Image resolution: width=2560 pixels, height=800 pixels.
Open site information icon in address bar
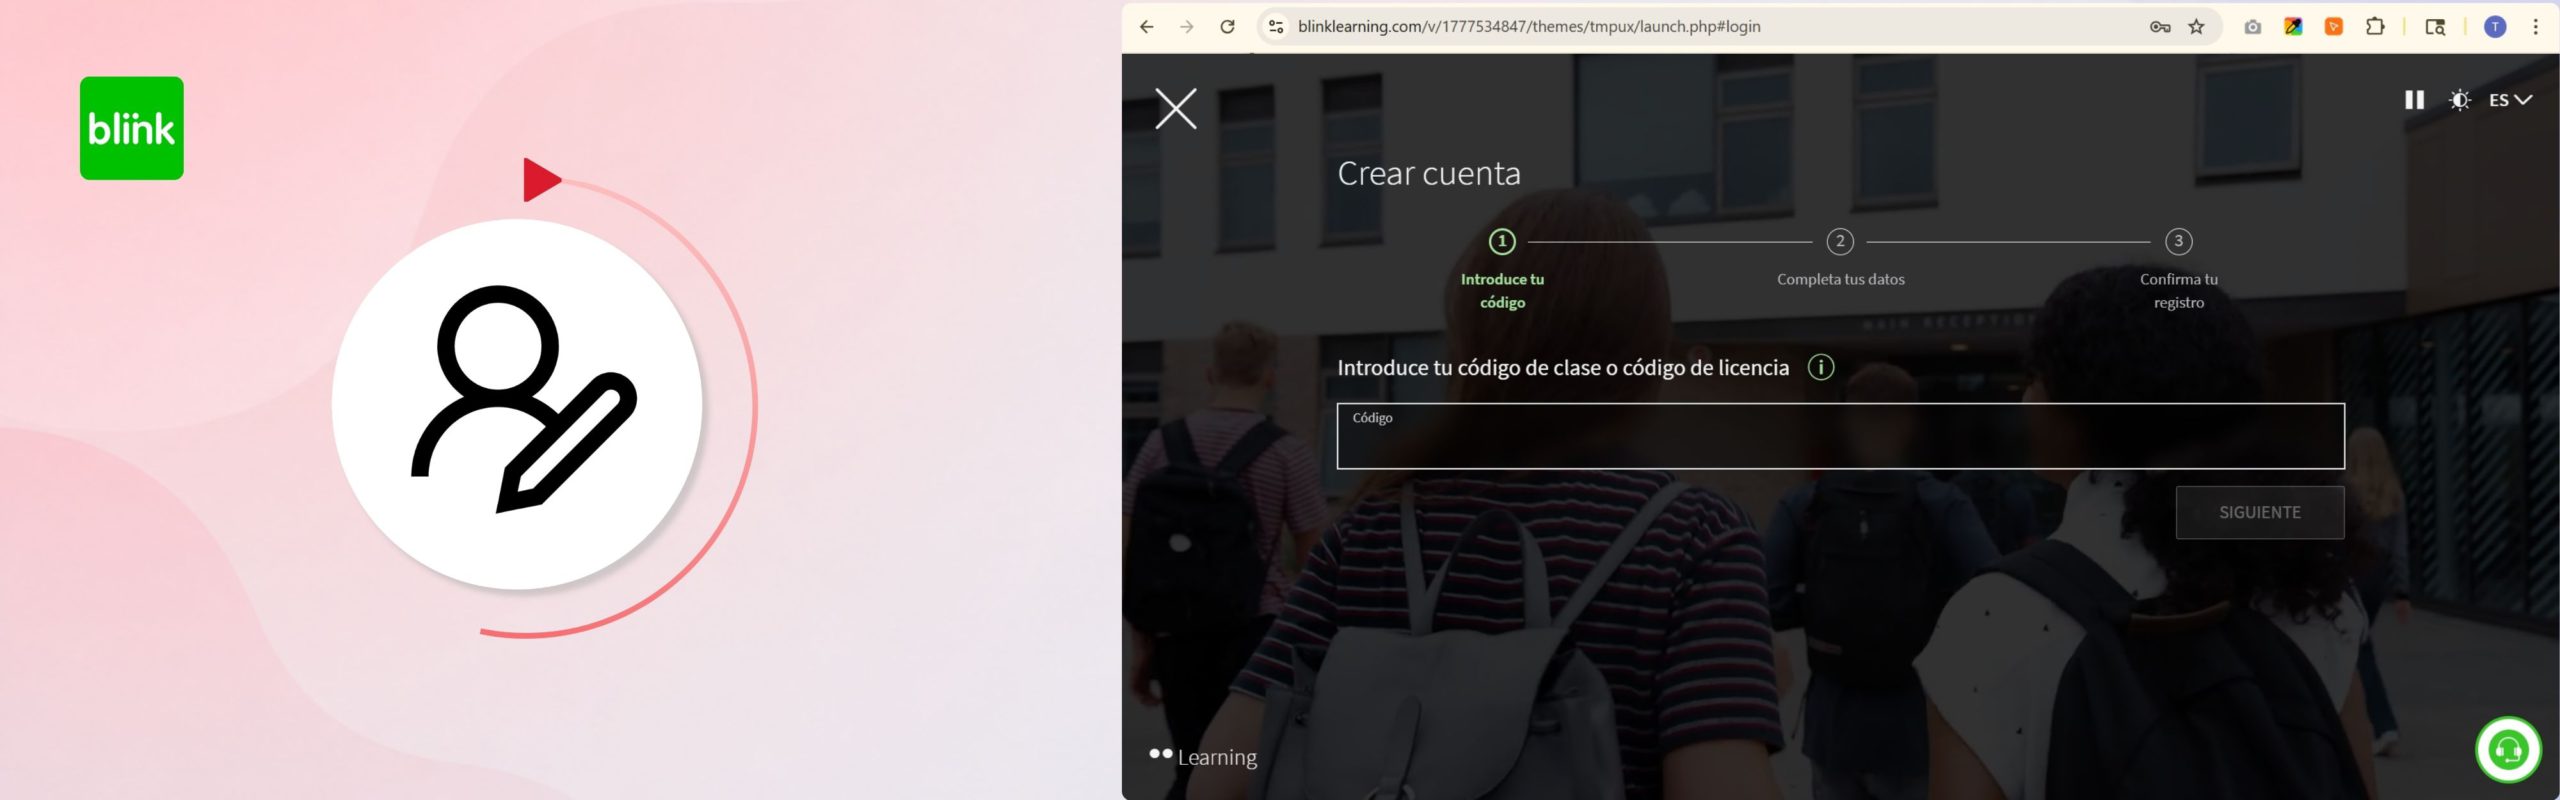pos(1276,27)
